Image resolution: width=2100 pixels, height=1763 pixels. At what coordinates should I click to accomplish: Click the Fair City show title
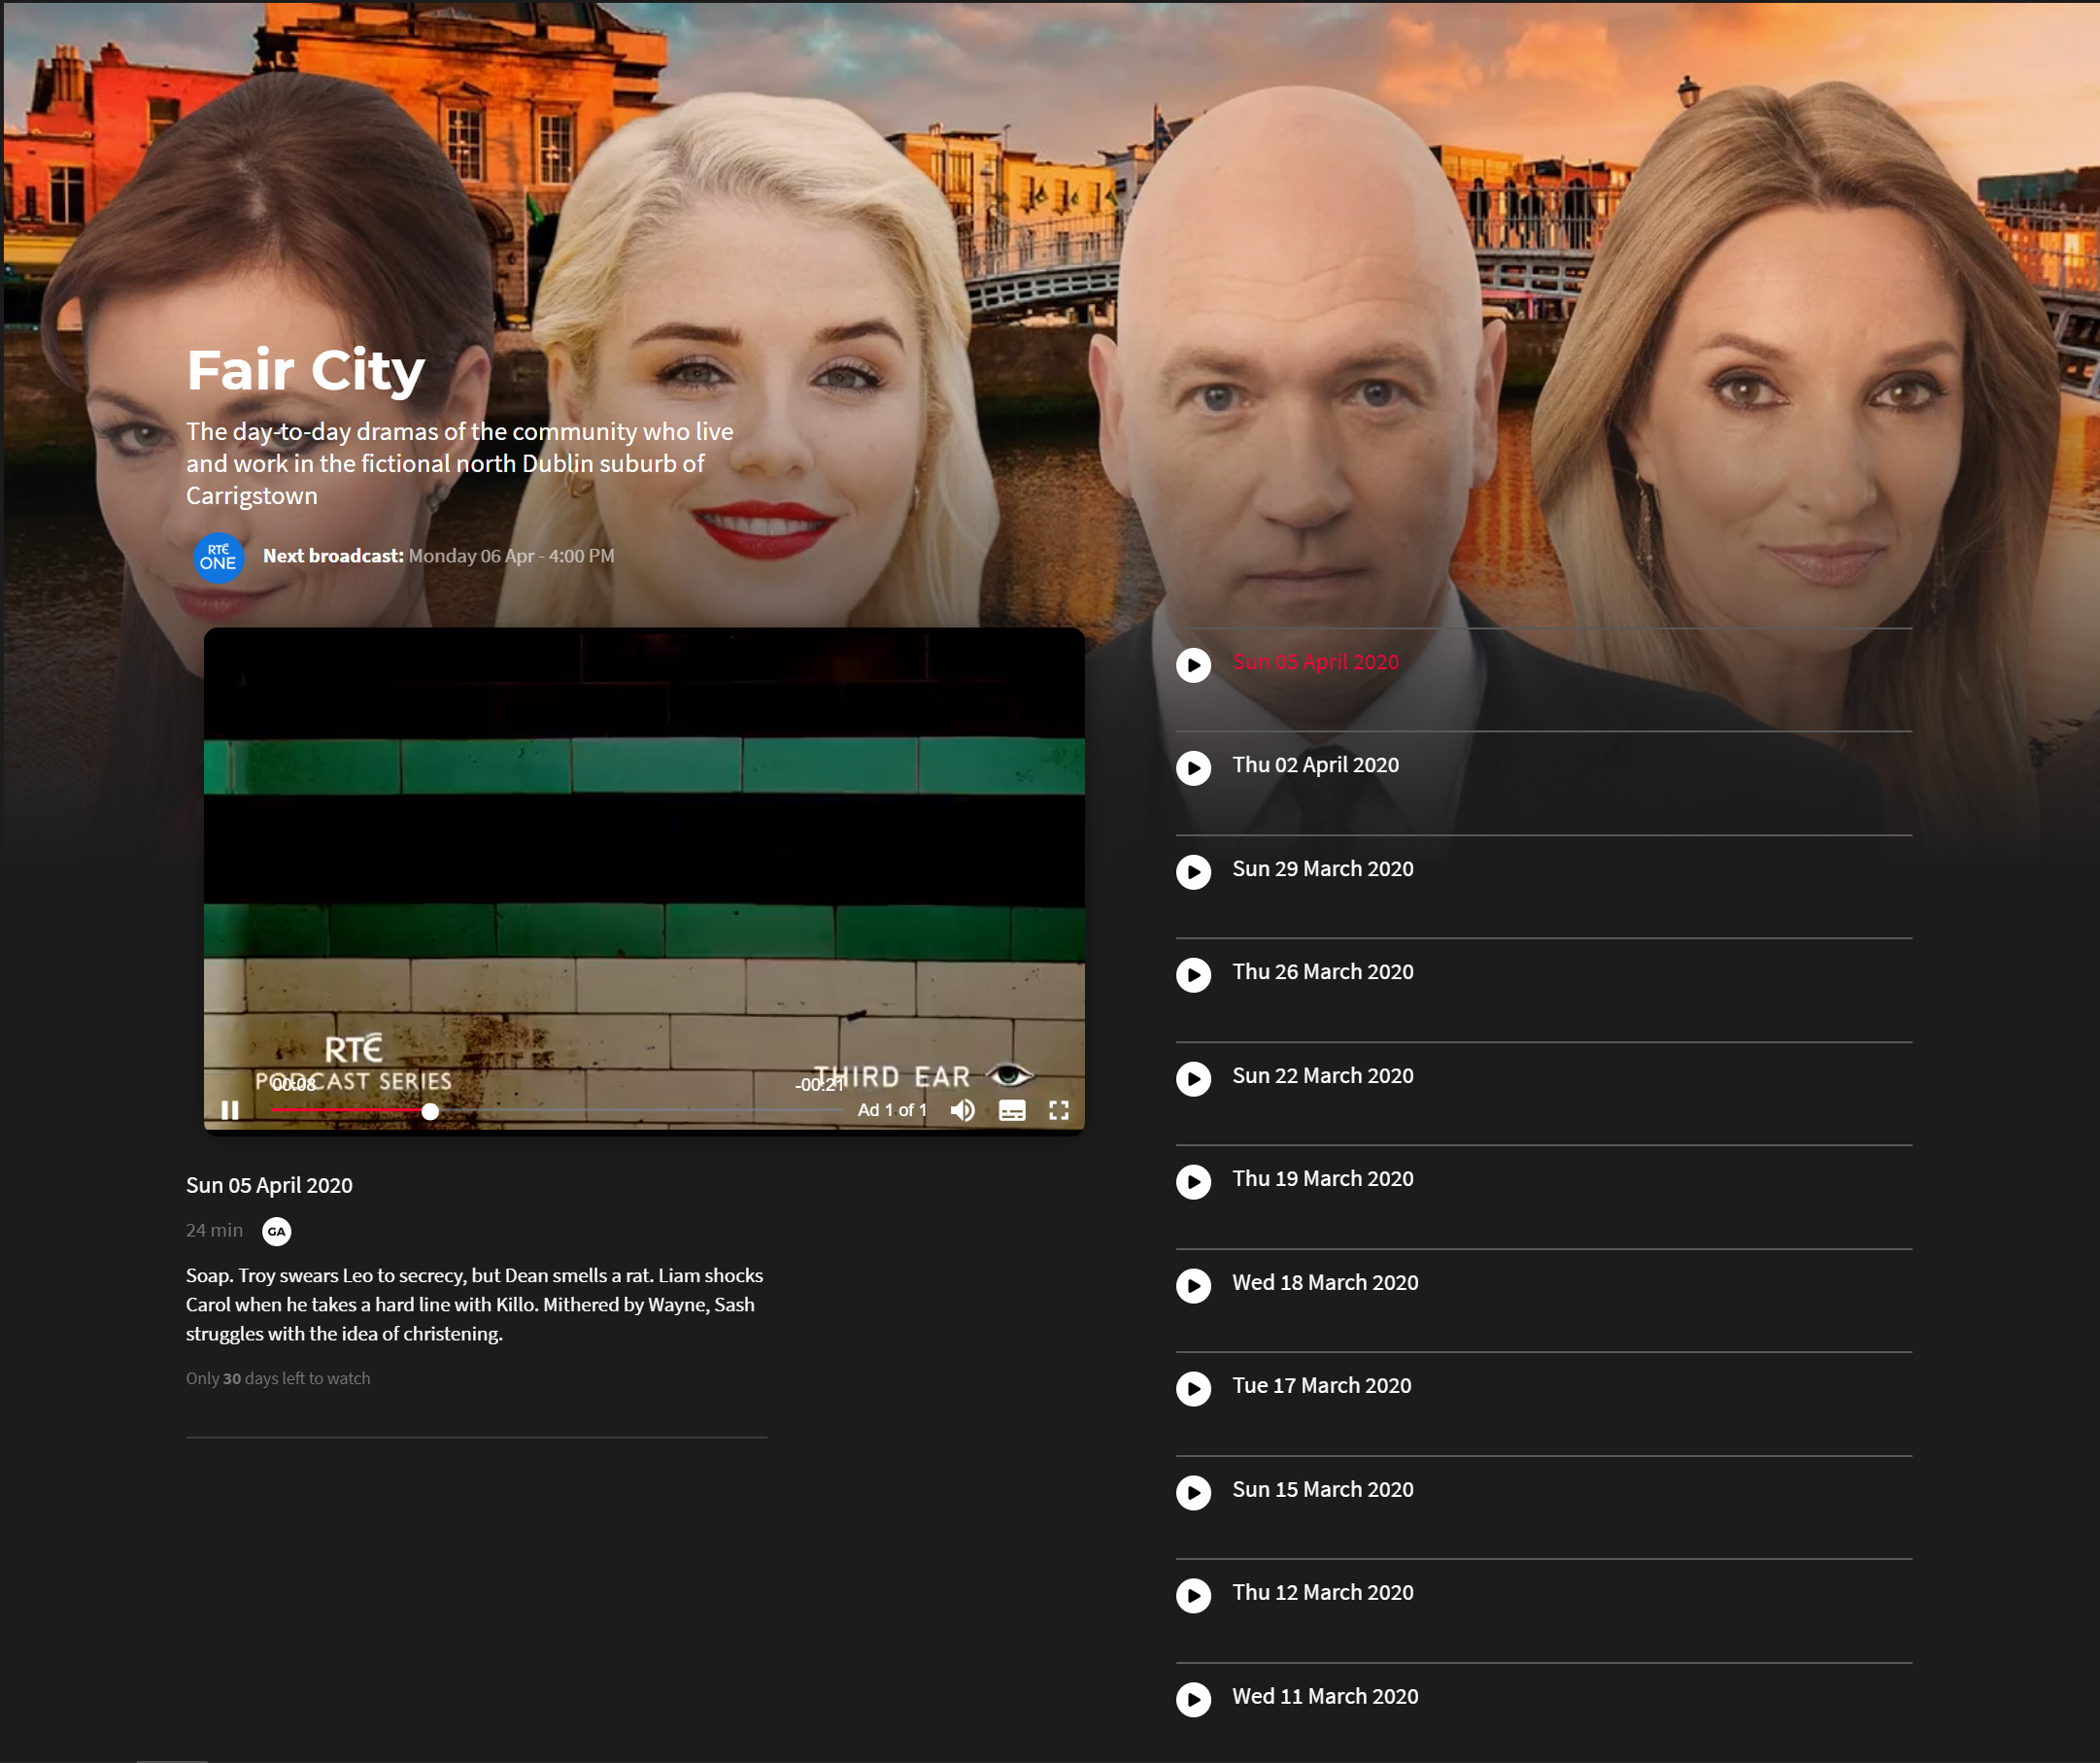pyautogui.click(x=306, y=371)
